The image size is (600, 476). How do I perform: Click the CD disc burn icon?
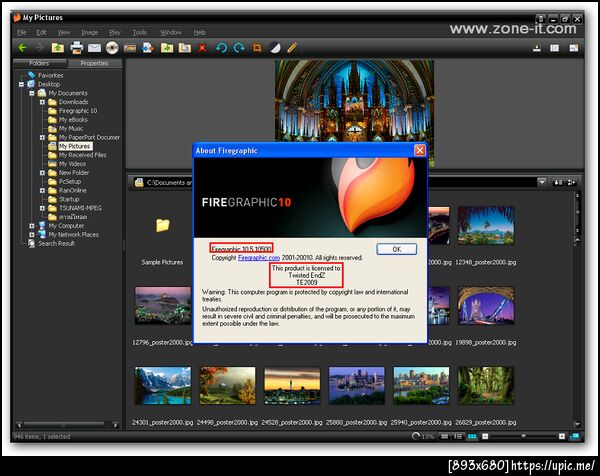click(x=112, y=48)
